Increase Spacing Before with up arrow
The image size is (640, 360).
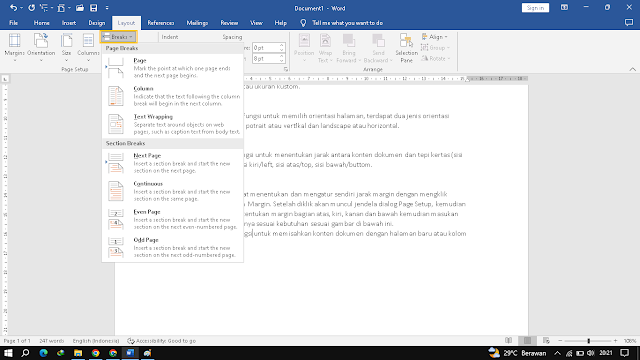coord(282,45)
